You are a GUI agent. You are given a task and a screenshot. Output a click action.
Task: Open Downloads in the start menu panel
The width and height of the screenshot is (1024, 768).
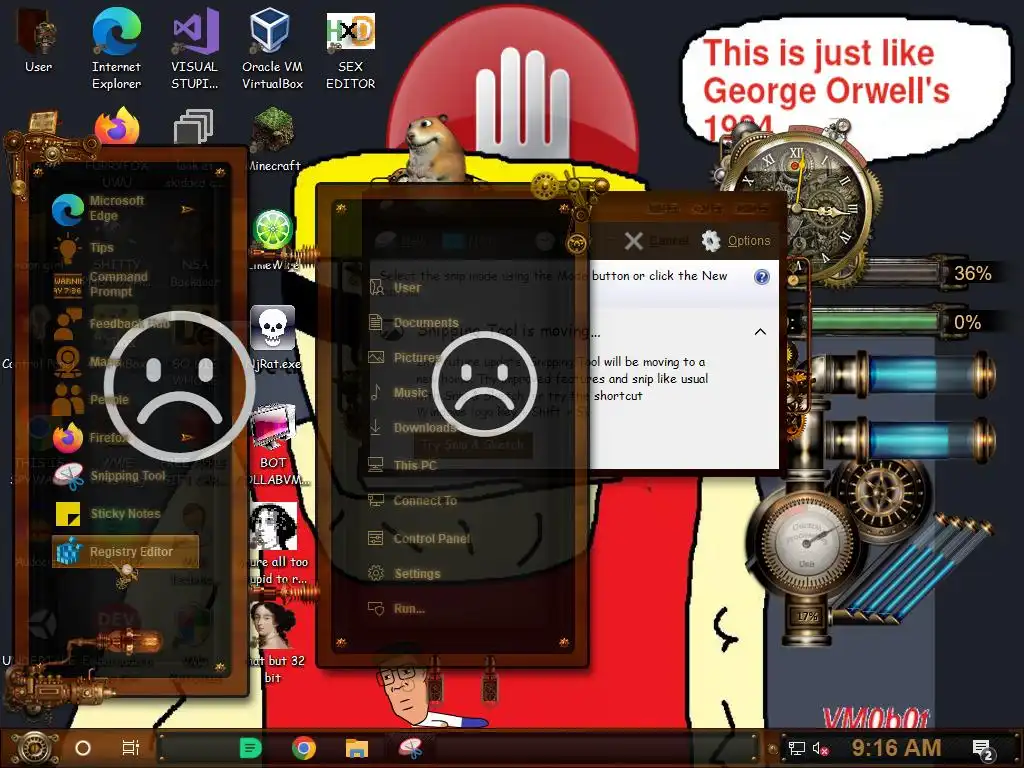[413, 428]
